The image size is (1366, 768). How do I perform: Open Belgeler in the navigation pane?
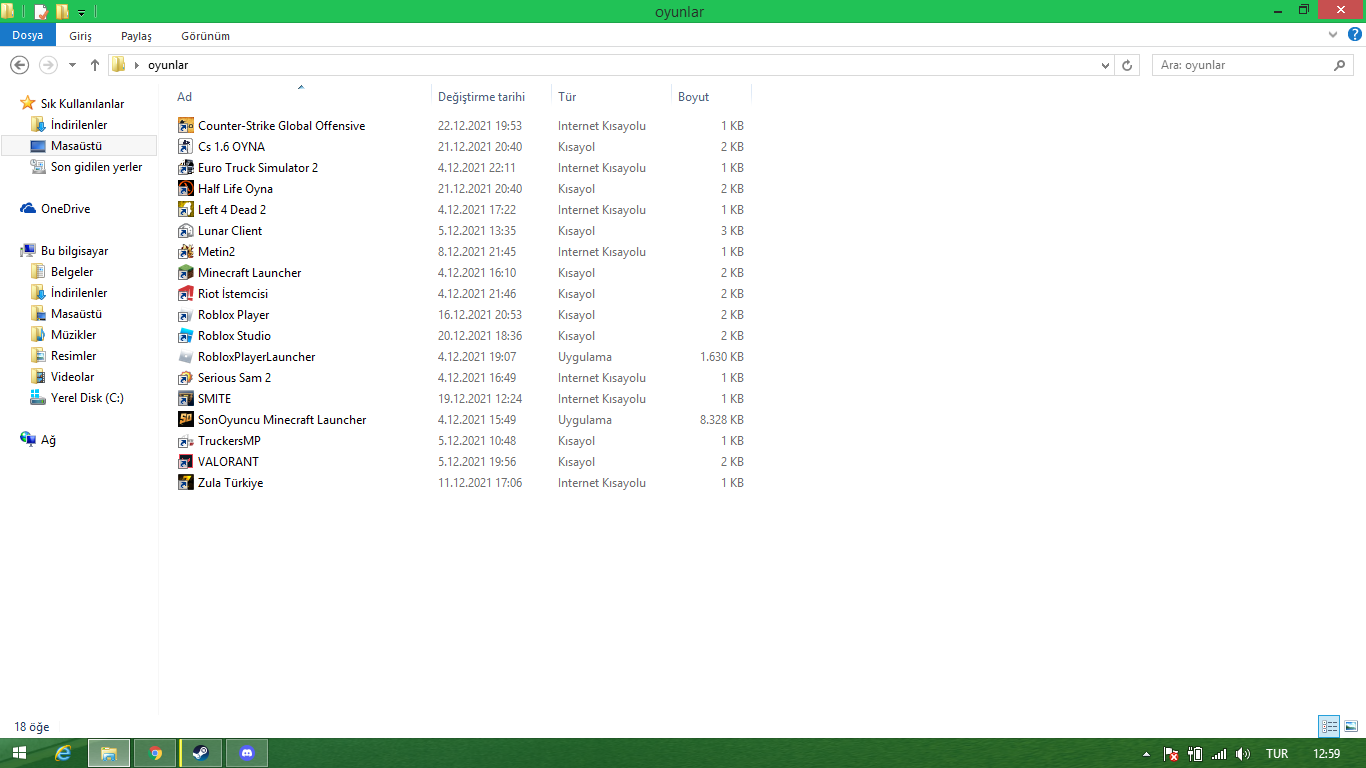pyautogui.click(x=72, y=272)
